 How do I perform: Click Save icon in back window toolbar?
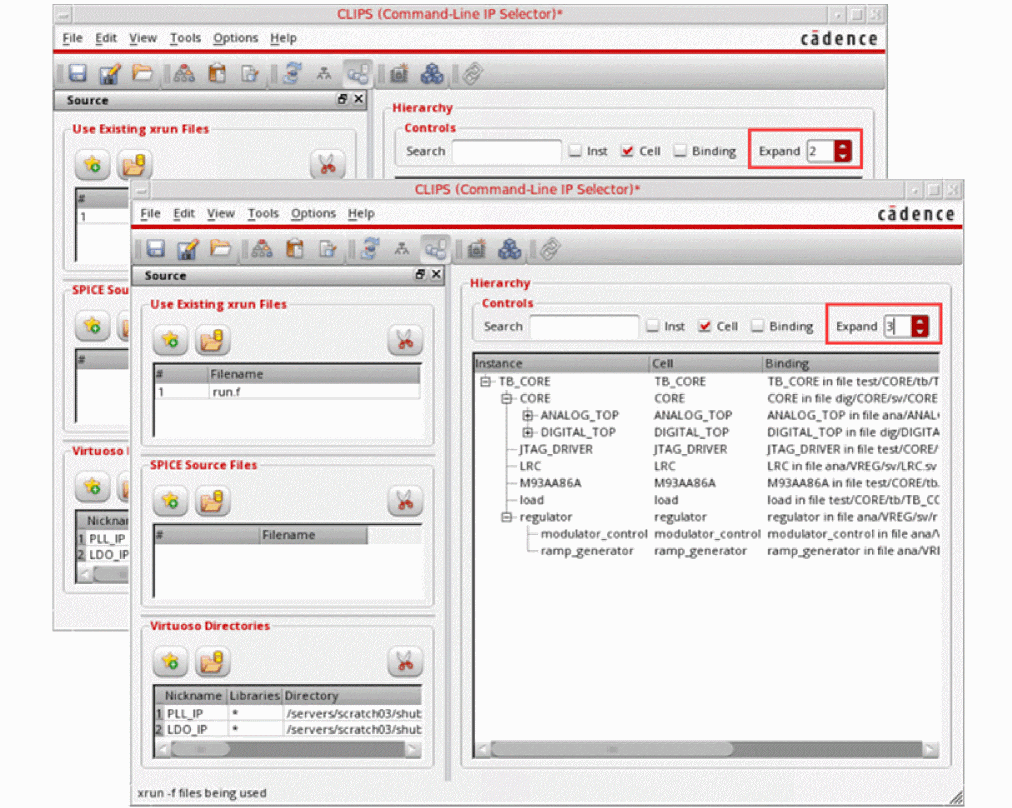[77, 74]
